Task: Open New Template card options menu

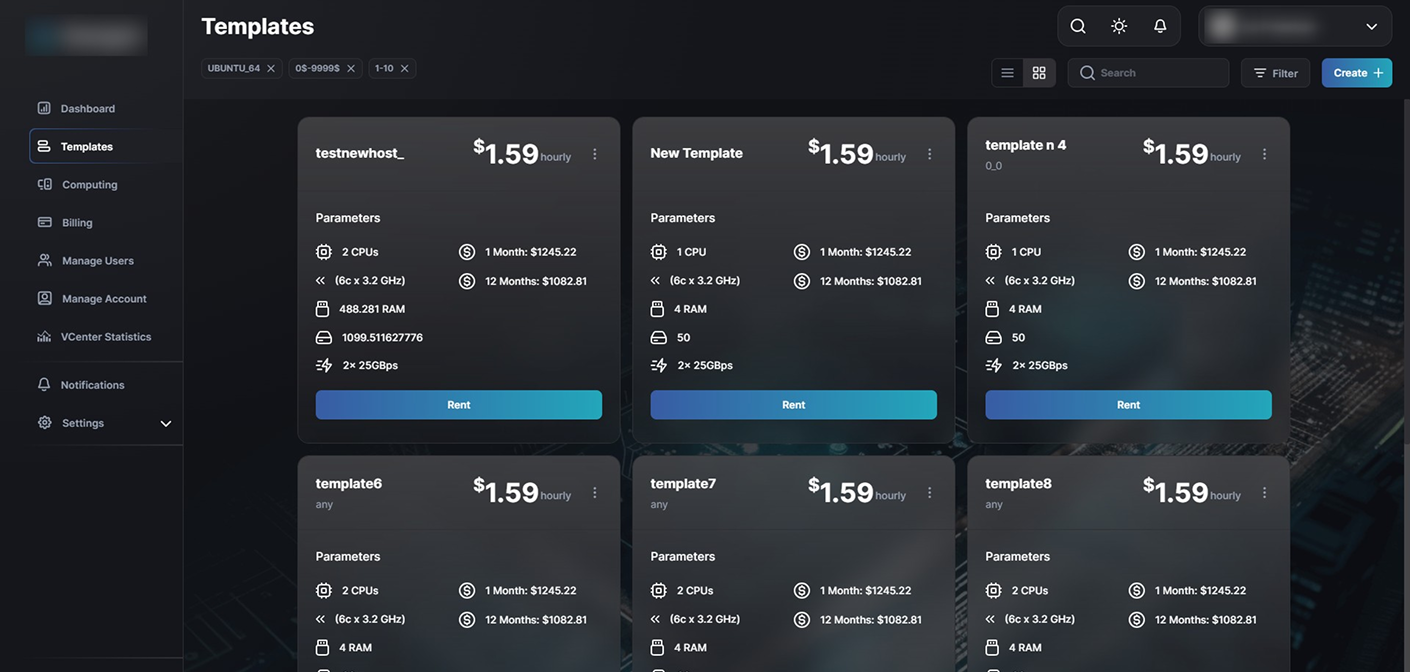Action: [930, 154]
